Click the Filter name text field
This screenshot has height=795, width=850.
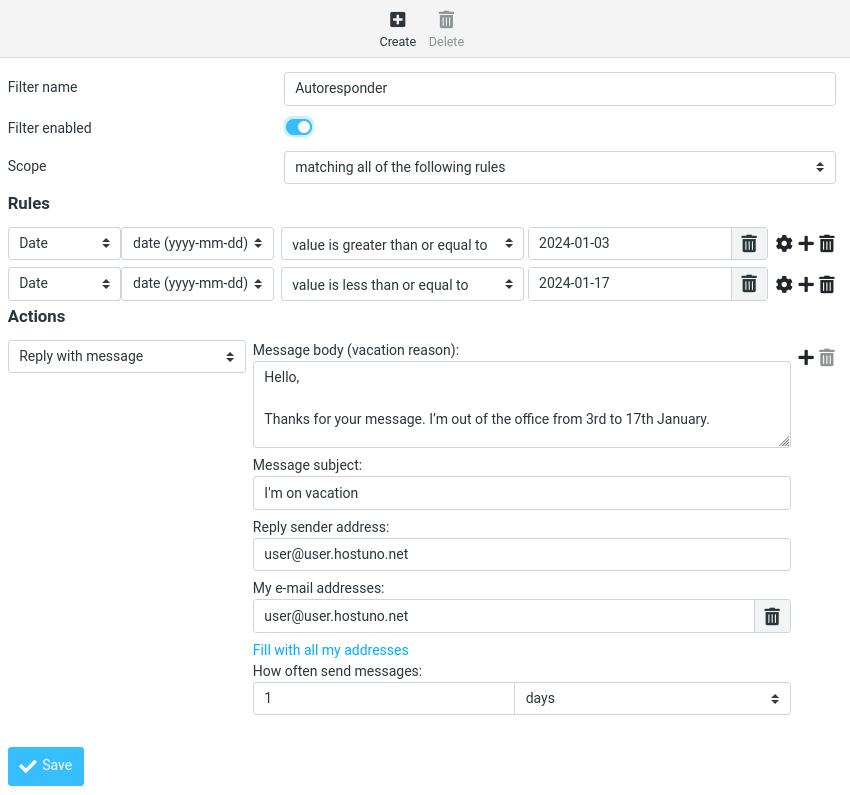tap(559, 88)
